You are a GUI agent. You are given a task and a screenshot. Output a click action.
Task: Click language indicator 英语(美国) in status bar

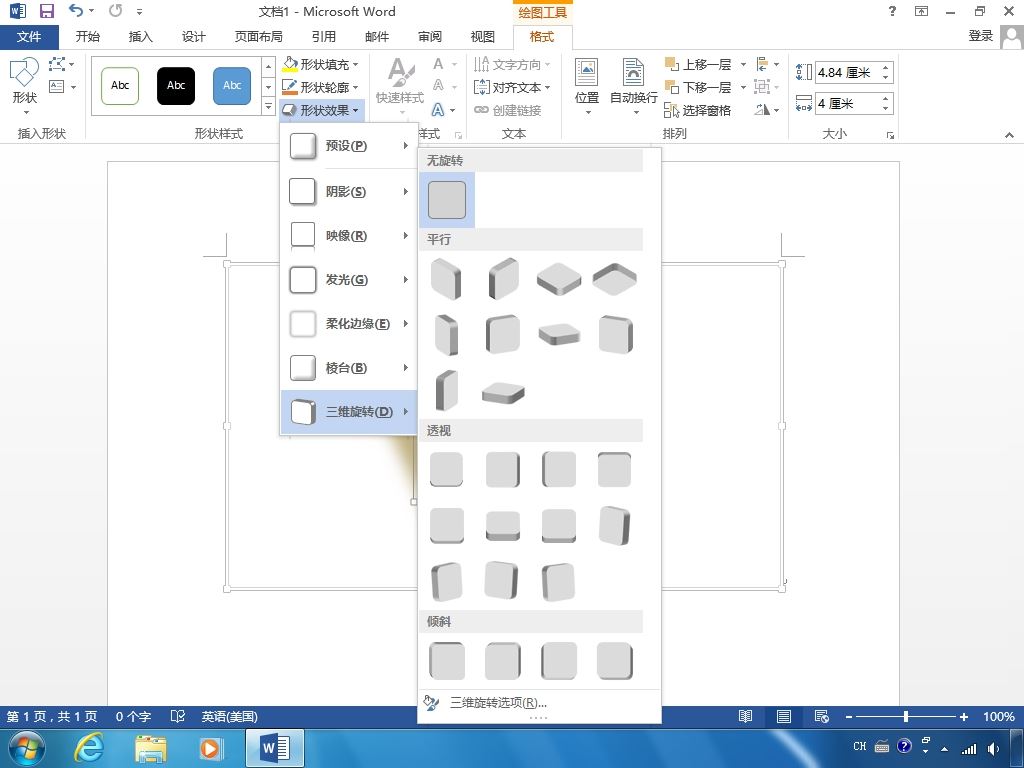pyautogui.click(x=229, y=716)
